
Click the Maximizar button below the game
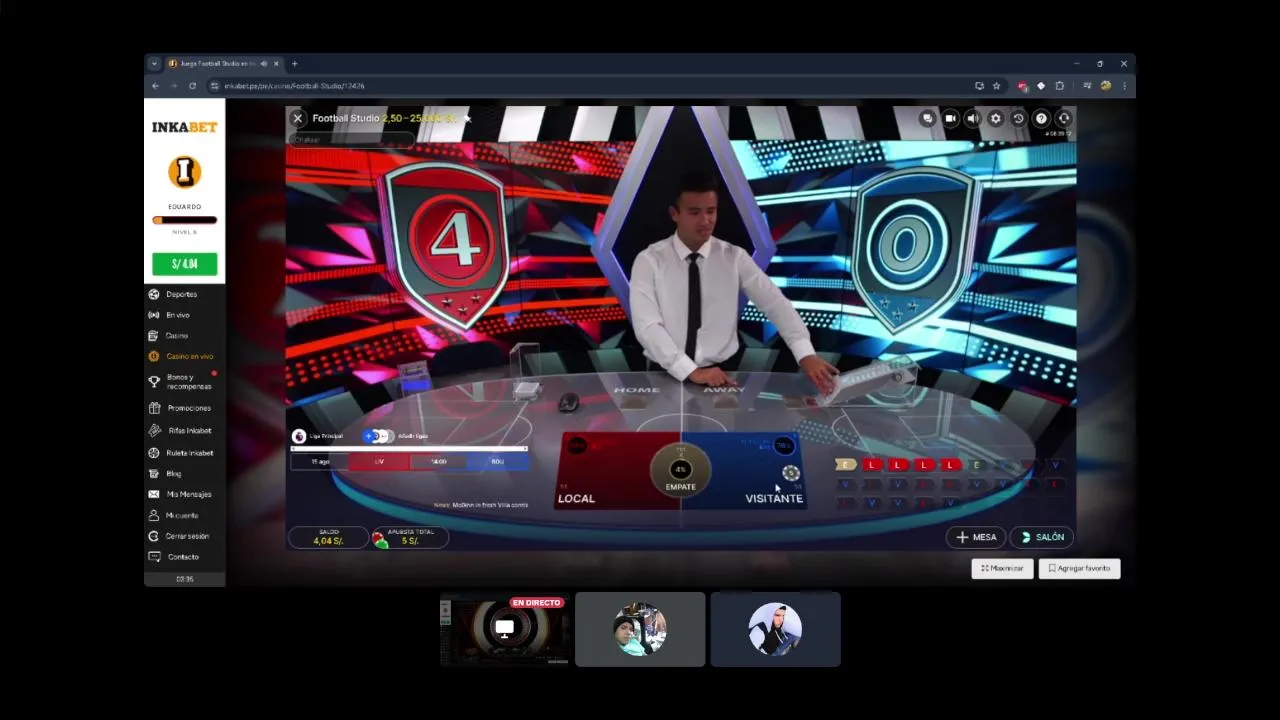coord(1002,568)
